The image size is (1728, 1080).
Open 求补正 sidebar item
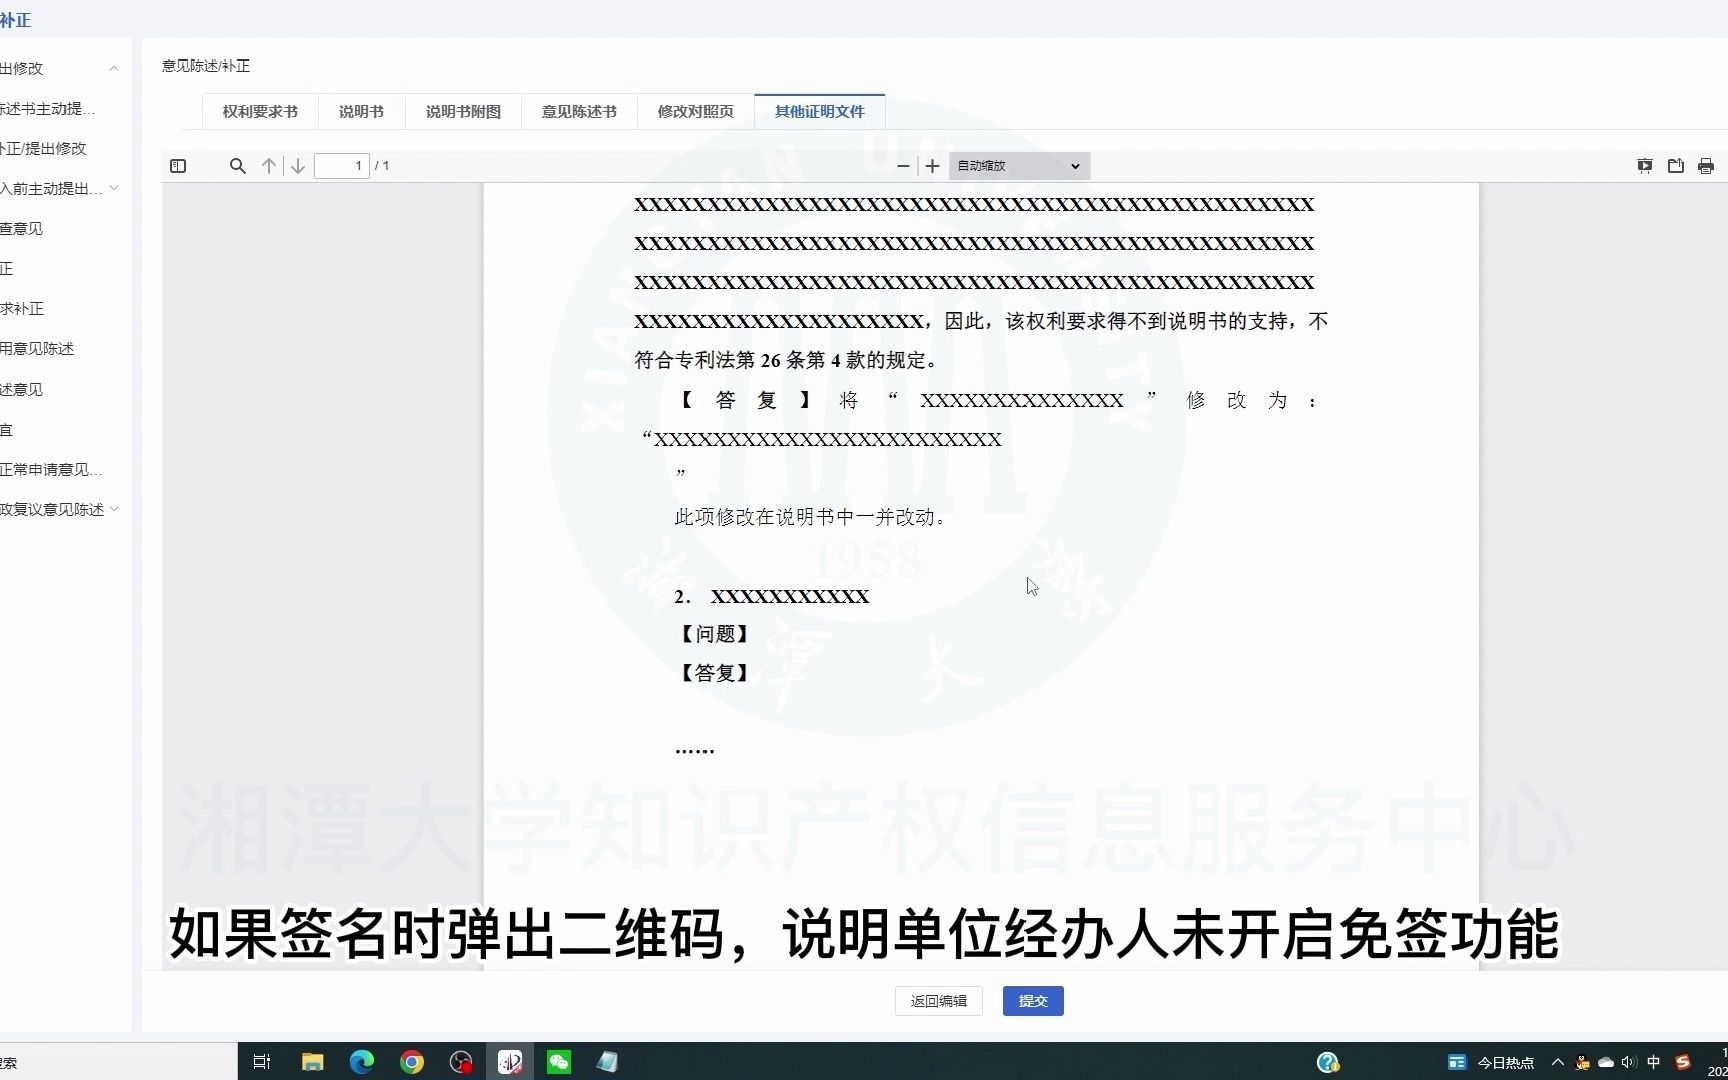pos(22,308)
